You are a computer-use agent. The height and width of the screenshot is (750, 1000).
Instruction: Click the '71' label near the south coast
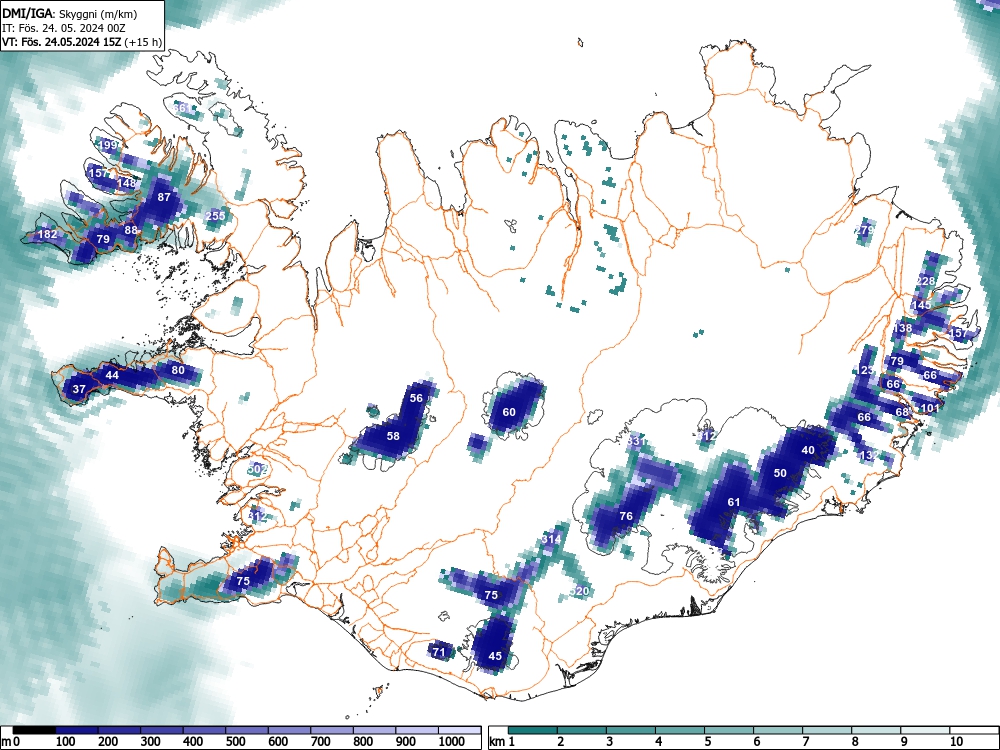(x=438, y=652)
